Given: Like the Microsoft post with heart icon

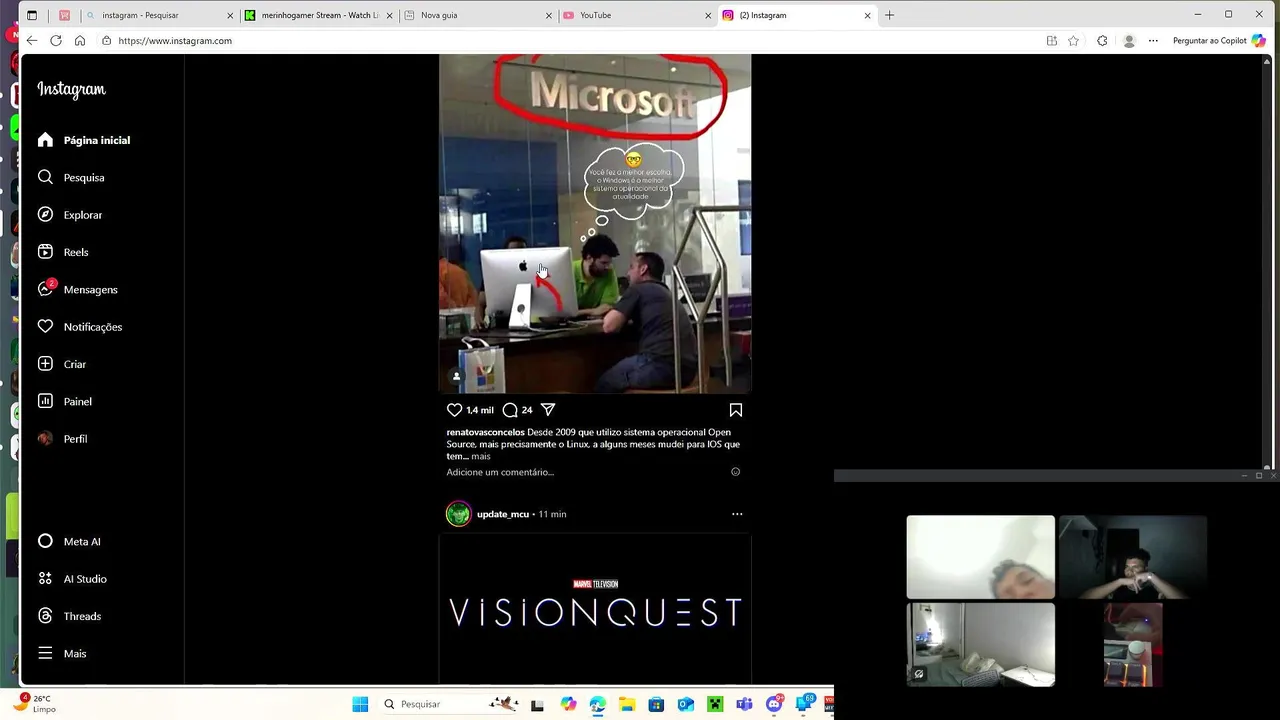Looking at the screenshot, I should [x=454, y=410].
